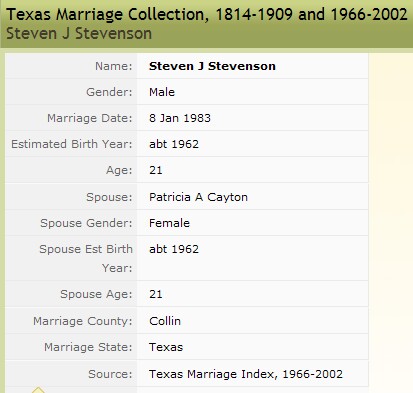
Task: Click the Spouse Gender value Female
Action: point(169,223)
